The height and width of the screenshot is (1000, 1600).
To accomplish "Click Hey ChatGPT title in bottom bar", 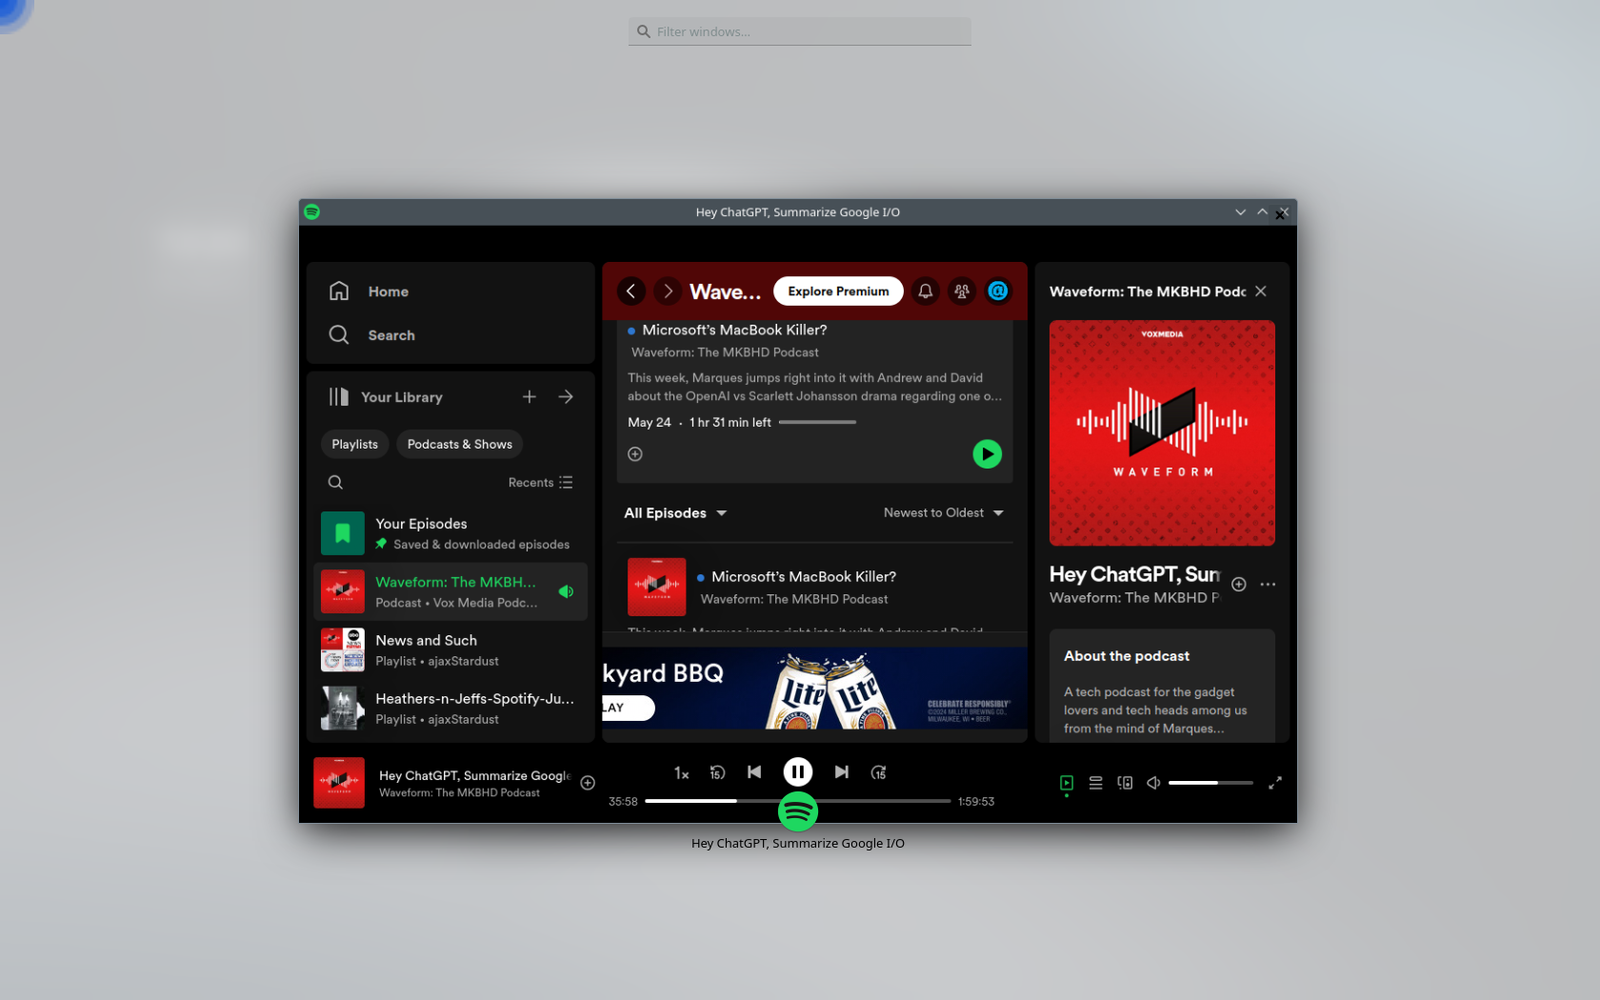I will click(x=474, y=776).
